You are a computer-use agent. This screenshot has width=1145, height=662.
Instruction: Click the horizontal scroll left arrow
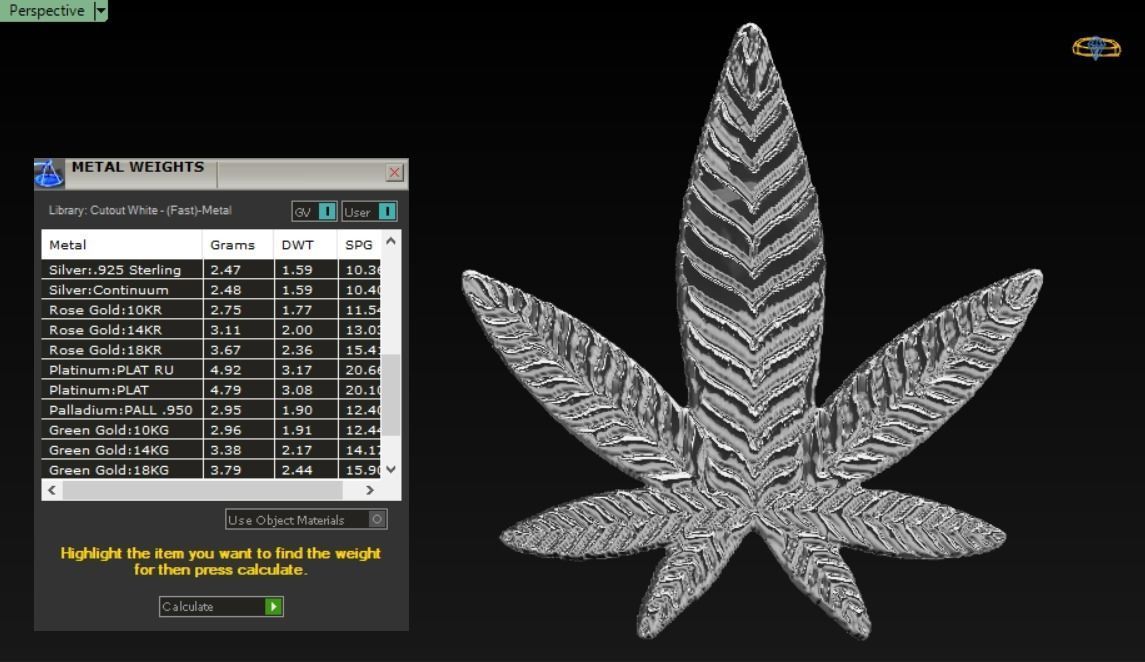(x=52, y=490)
